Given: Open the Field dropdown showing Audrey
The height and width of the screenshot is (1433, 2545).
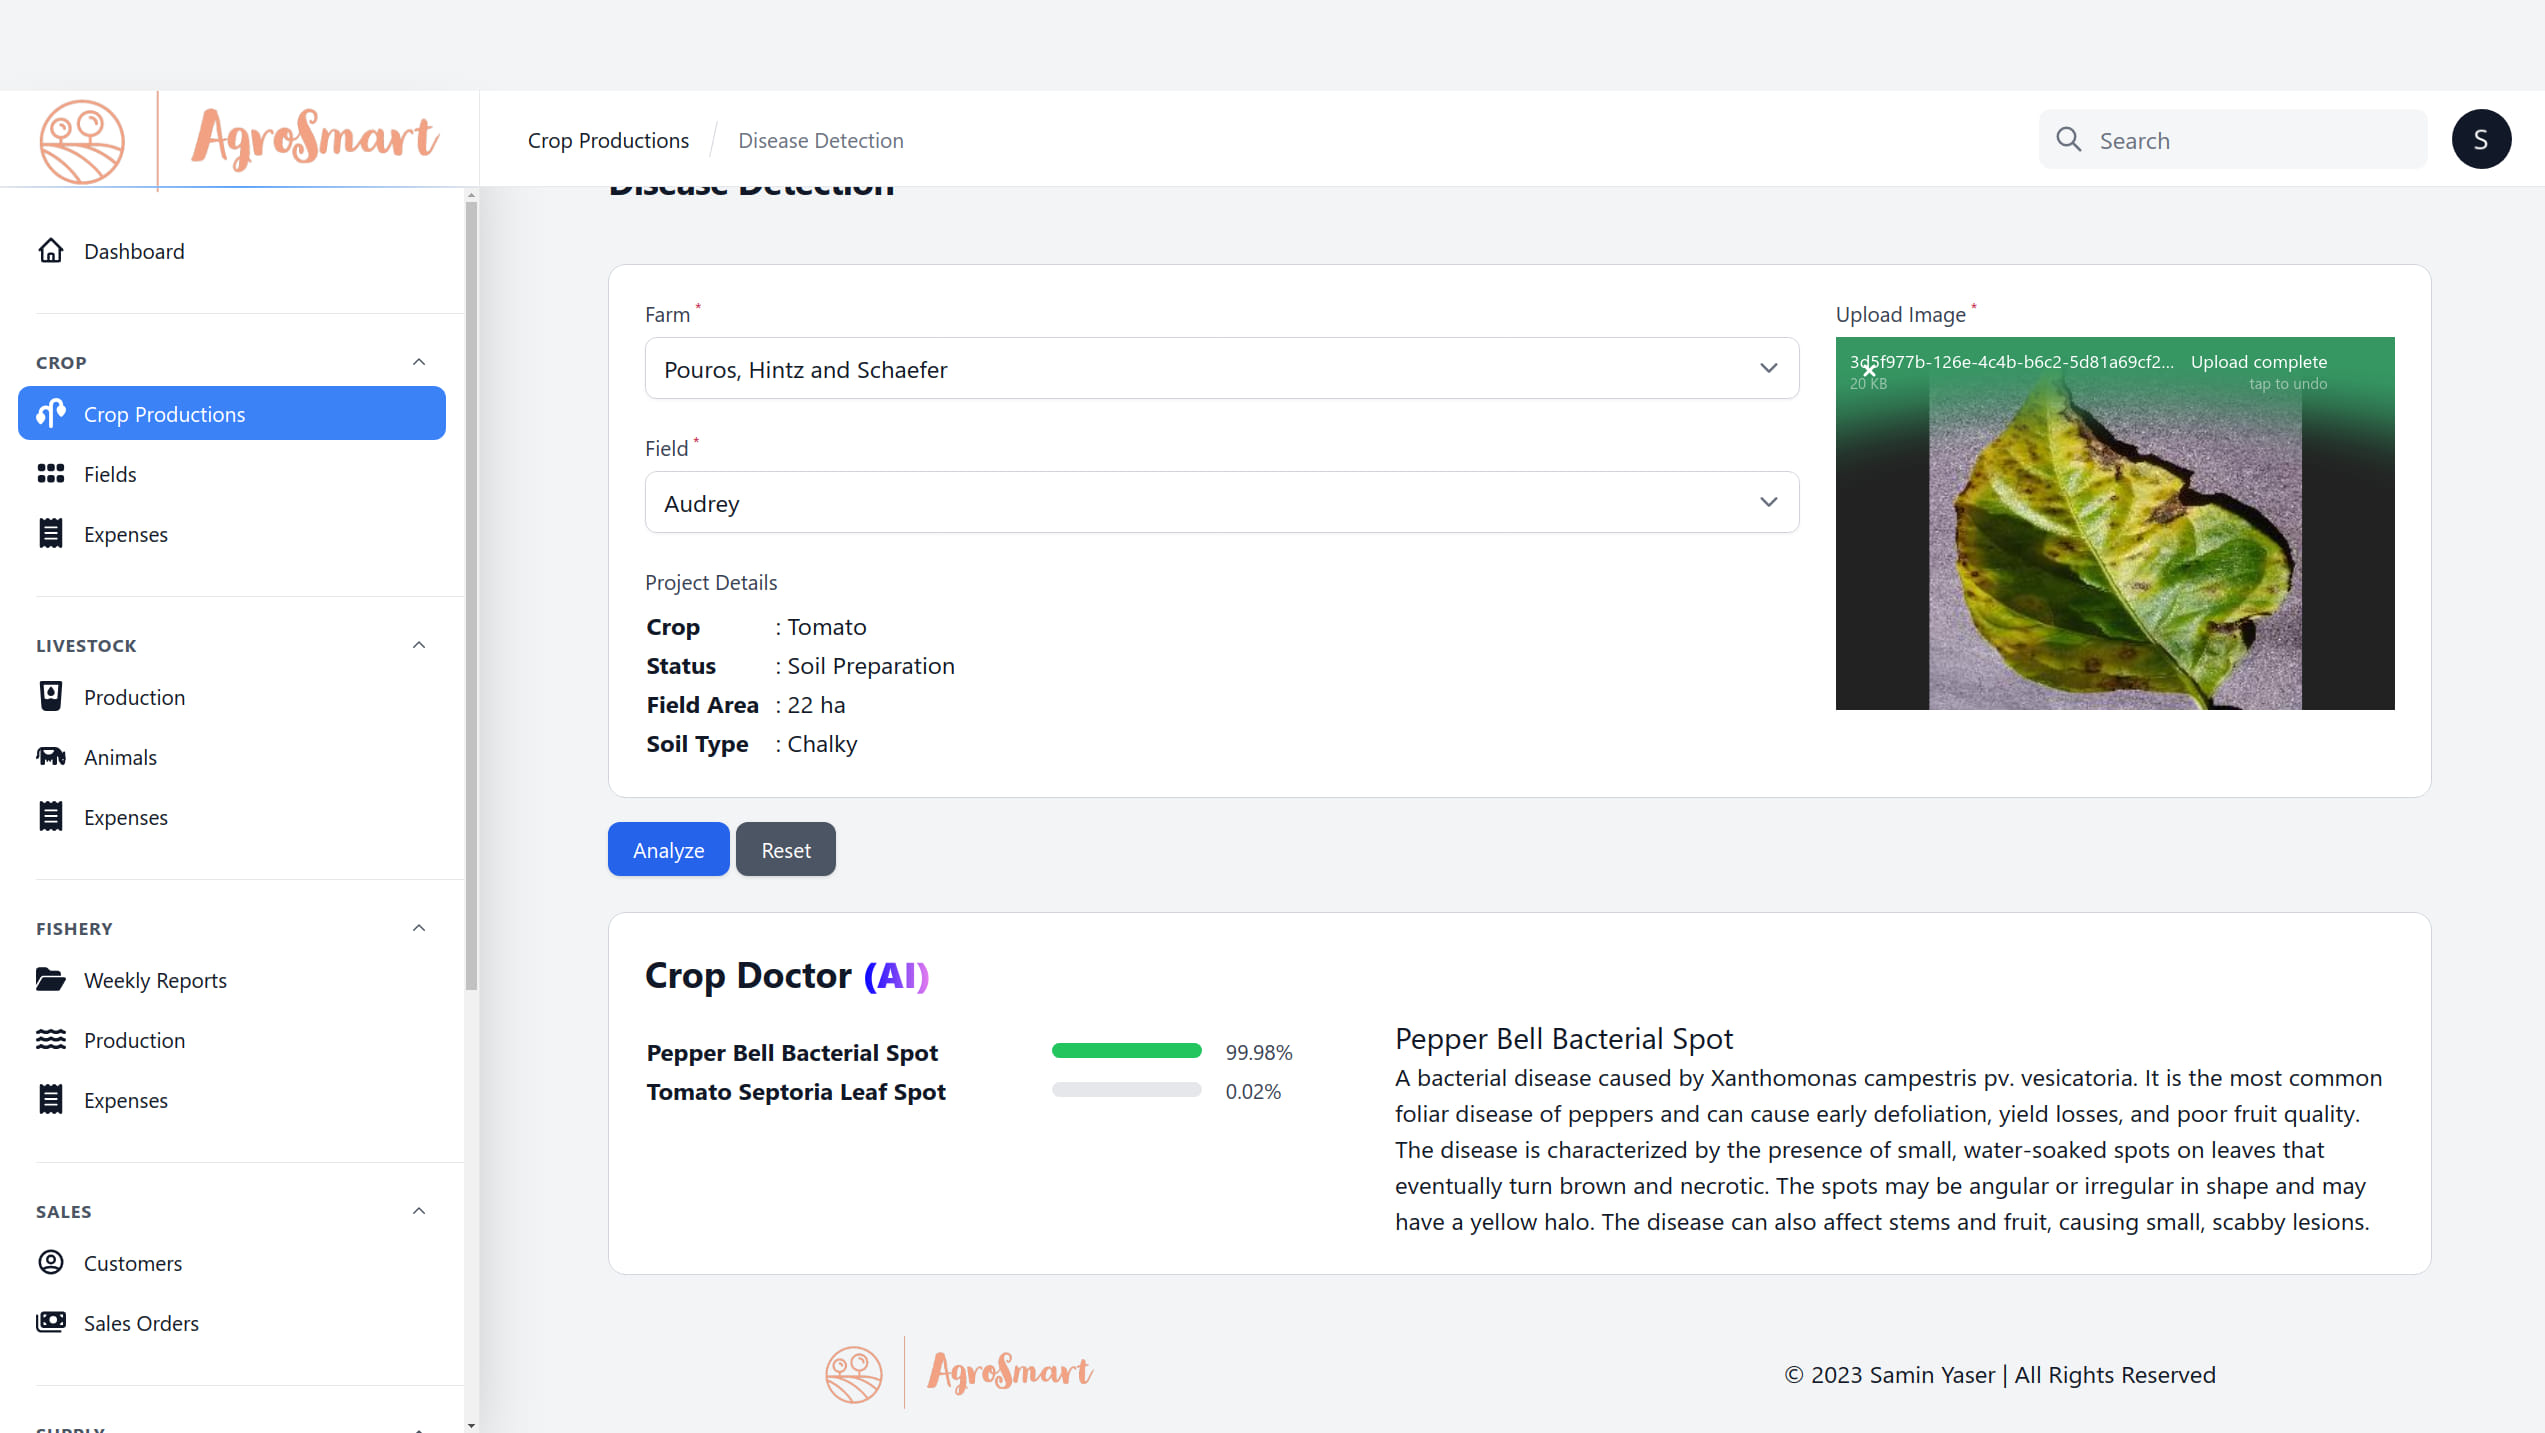Looking at the screenshot, I should click(1221, 503).
